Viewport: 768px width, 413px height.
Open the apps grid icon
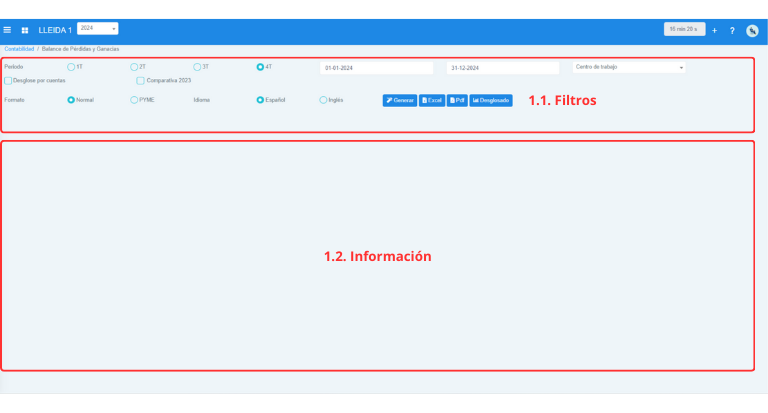click(25, 30)
